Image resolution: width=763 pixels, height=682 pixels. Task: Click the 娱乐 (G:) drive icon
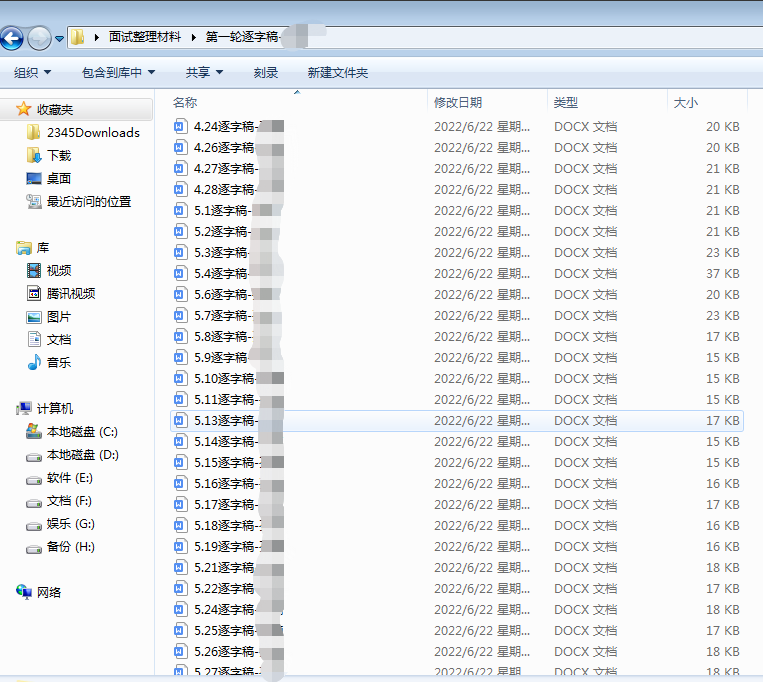pos(34,526)
